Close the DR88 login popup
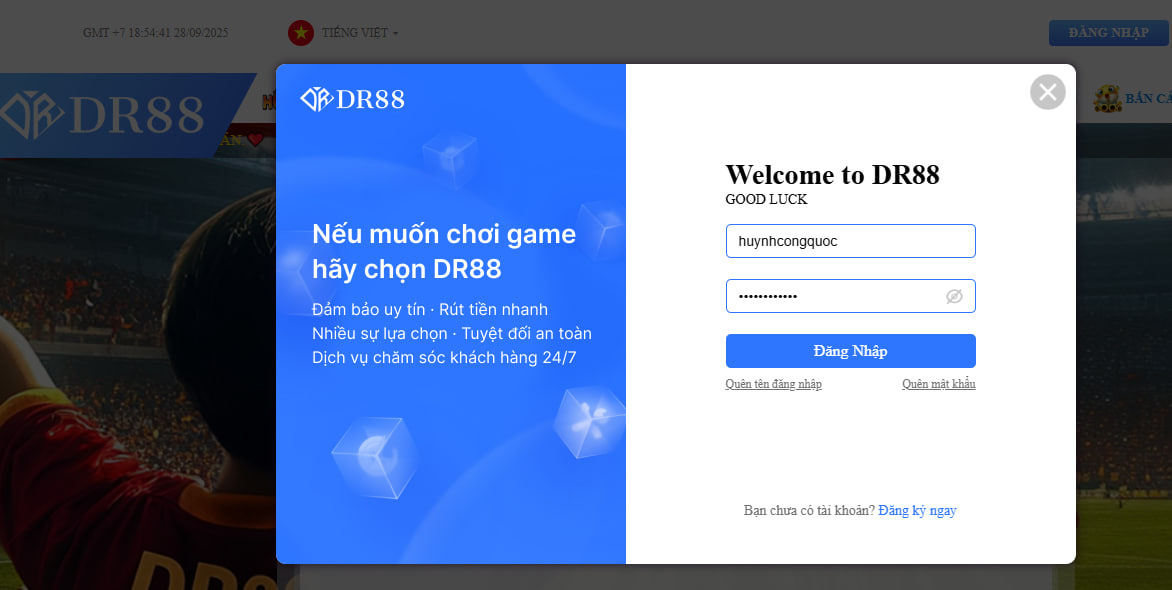This screenshot has width=1172, height=590. click(1047, 93)
